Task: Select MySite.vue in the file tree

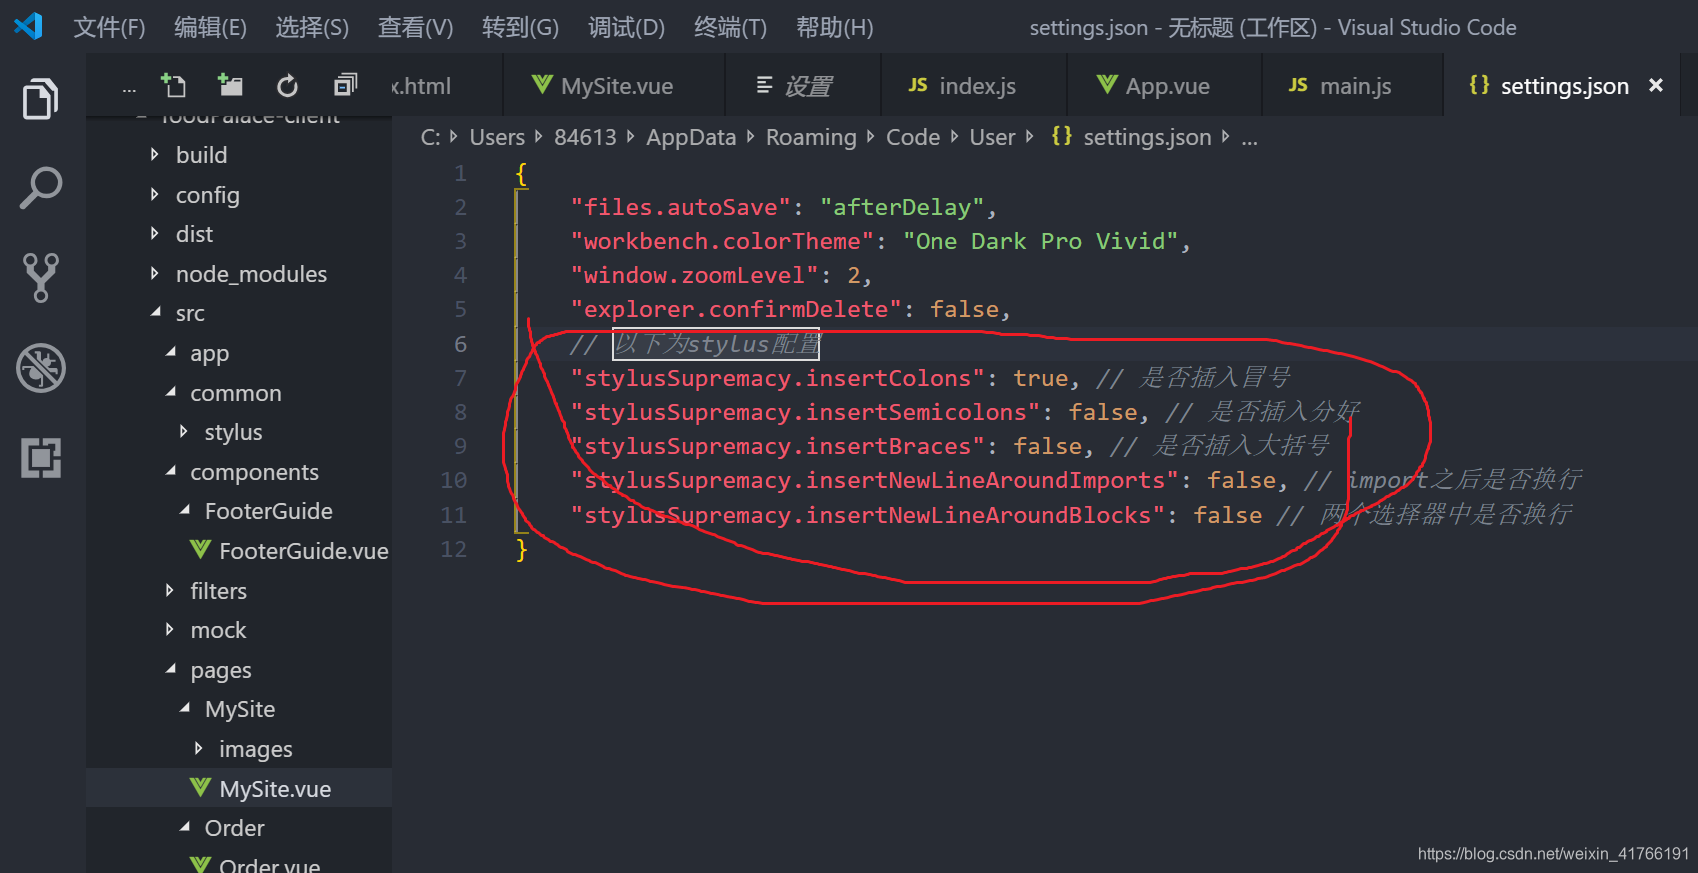Action: click(x=275, y=788)
